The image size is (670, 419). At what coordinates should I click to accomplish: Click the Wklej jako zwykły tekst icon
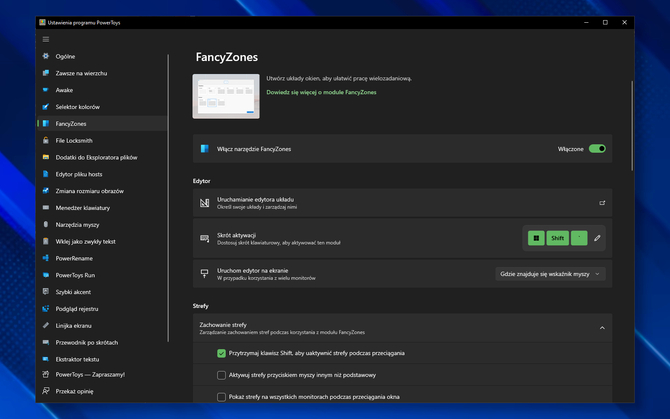(x=46, y=241)
